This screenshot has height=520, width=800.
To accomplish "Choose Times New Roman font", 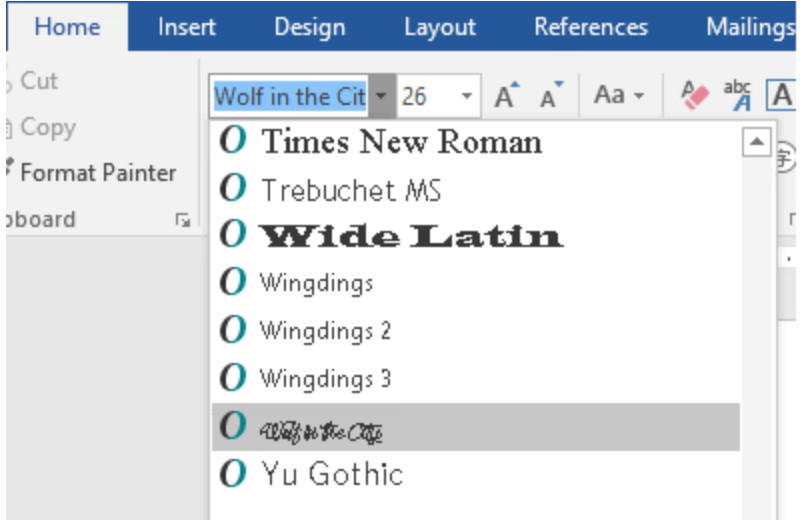I will coord(476,141).
